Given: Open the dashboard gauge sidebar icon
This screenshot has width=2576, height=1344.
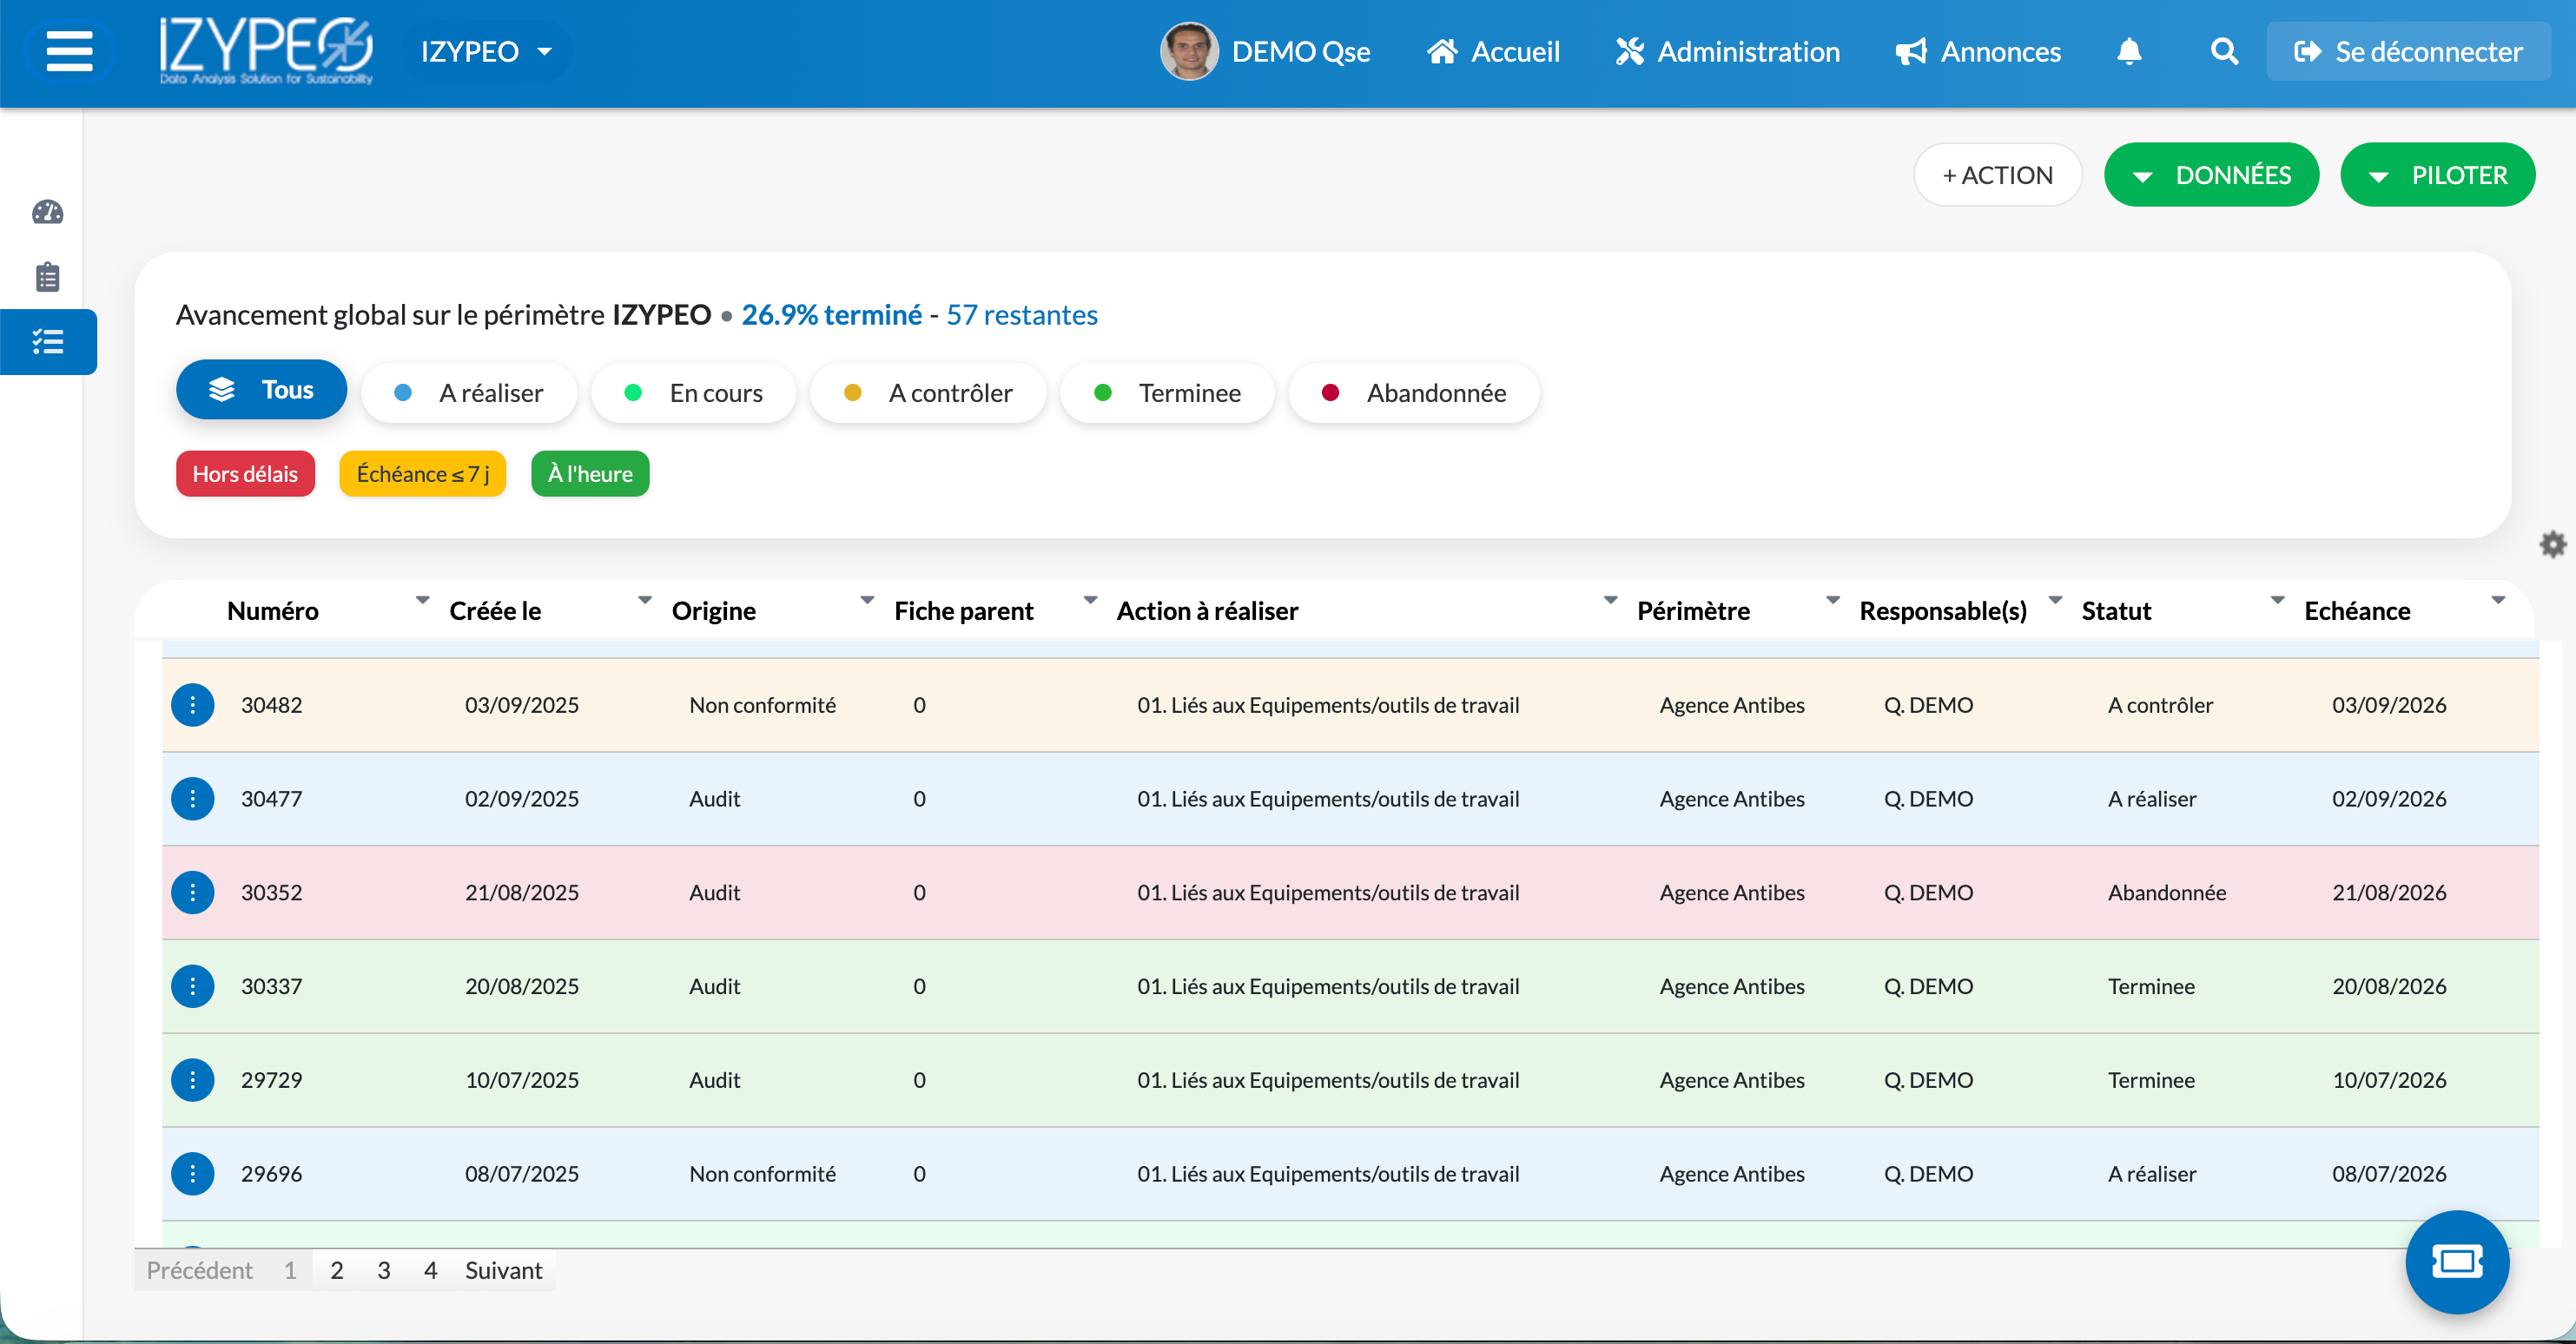Looking at the screenshot, I should [x=48, y=212].
